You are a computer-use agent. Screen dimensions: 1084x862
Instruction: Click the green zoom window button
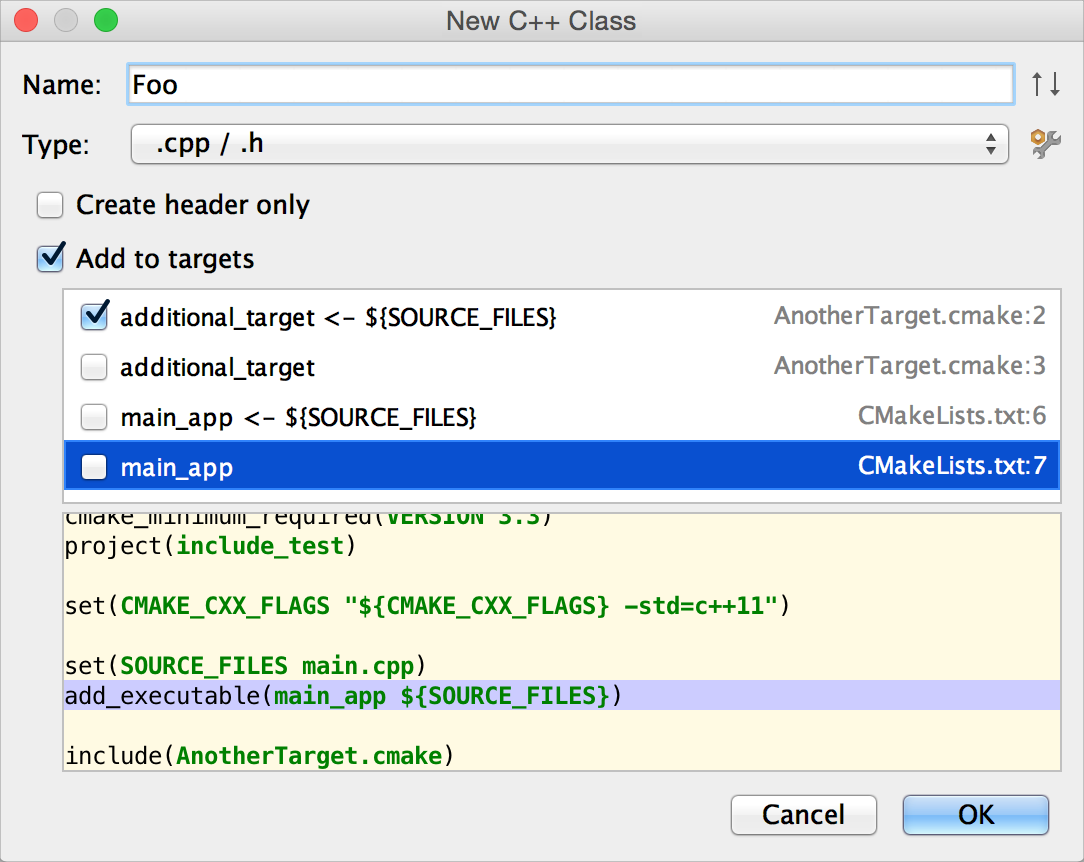106,20
